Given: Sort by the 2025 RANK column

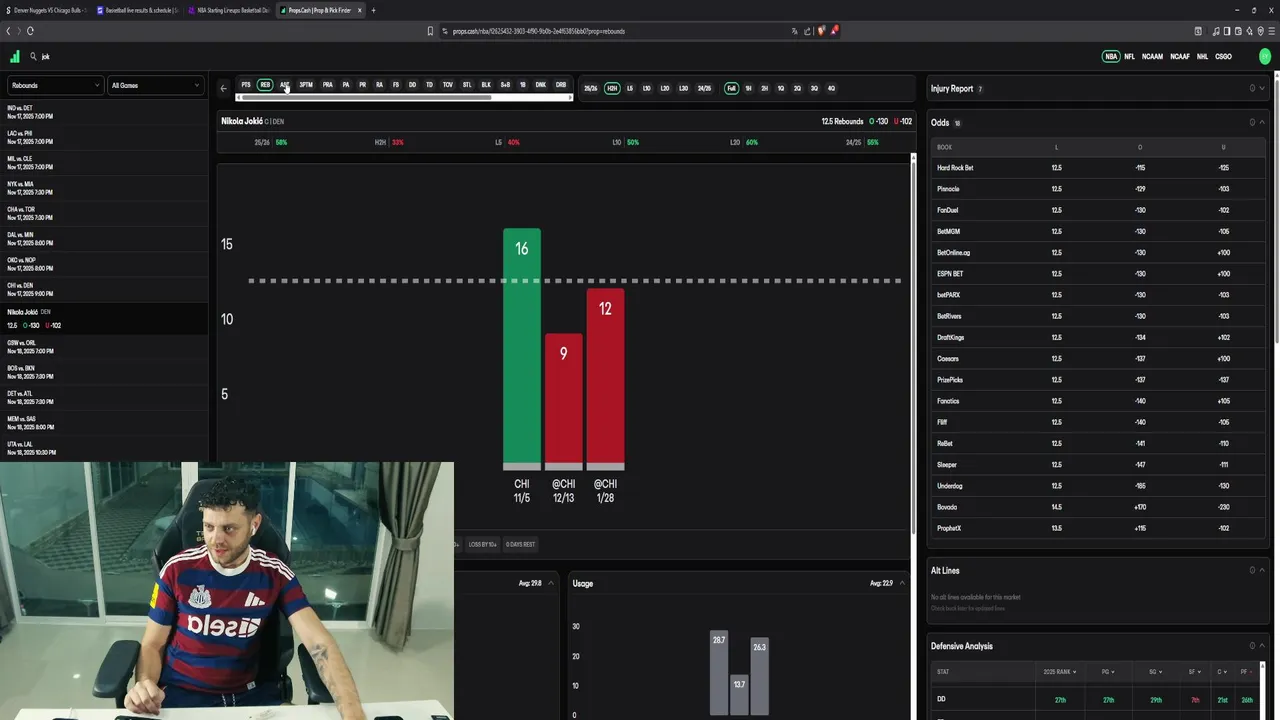Looking at the screenshot, I should pyautogui.click(x=1060, y=672).
